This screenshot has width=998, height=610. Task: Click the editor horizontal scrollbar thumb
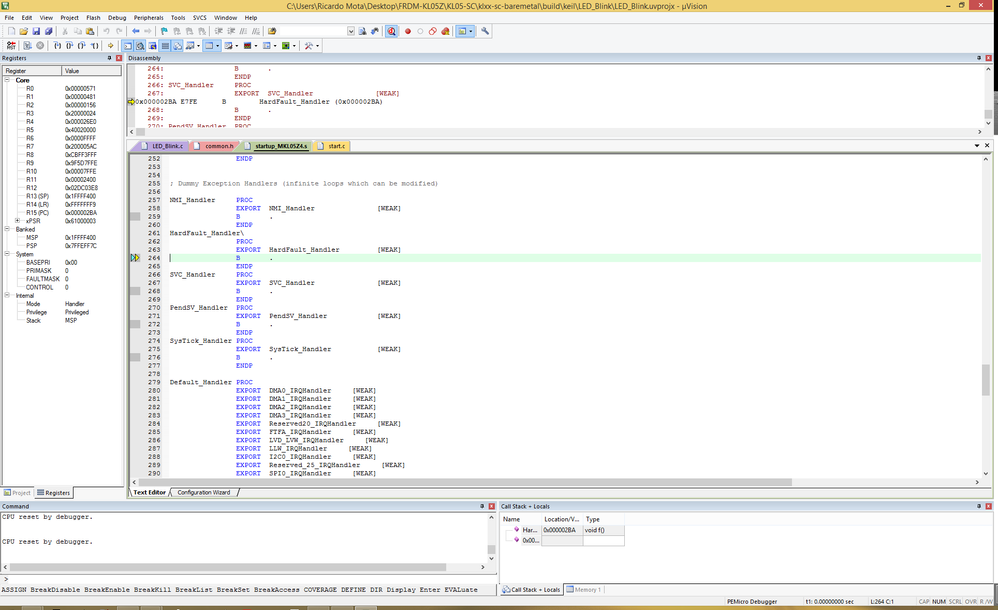click(x=465, y=482)
